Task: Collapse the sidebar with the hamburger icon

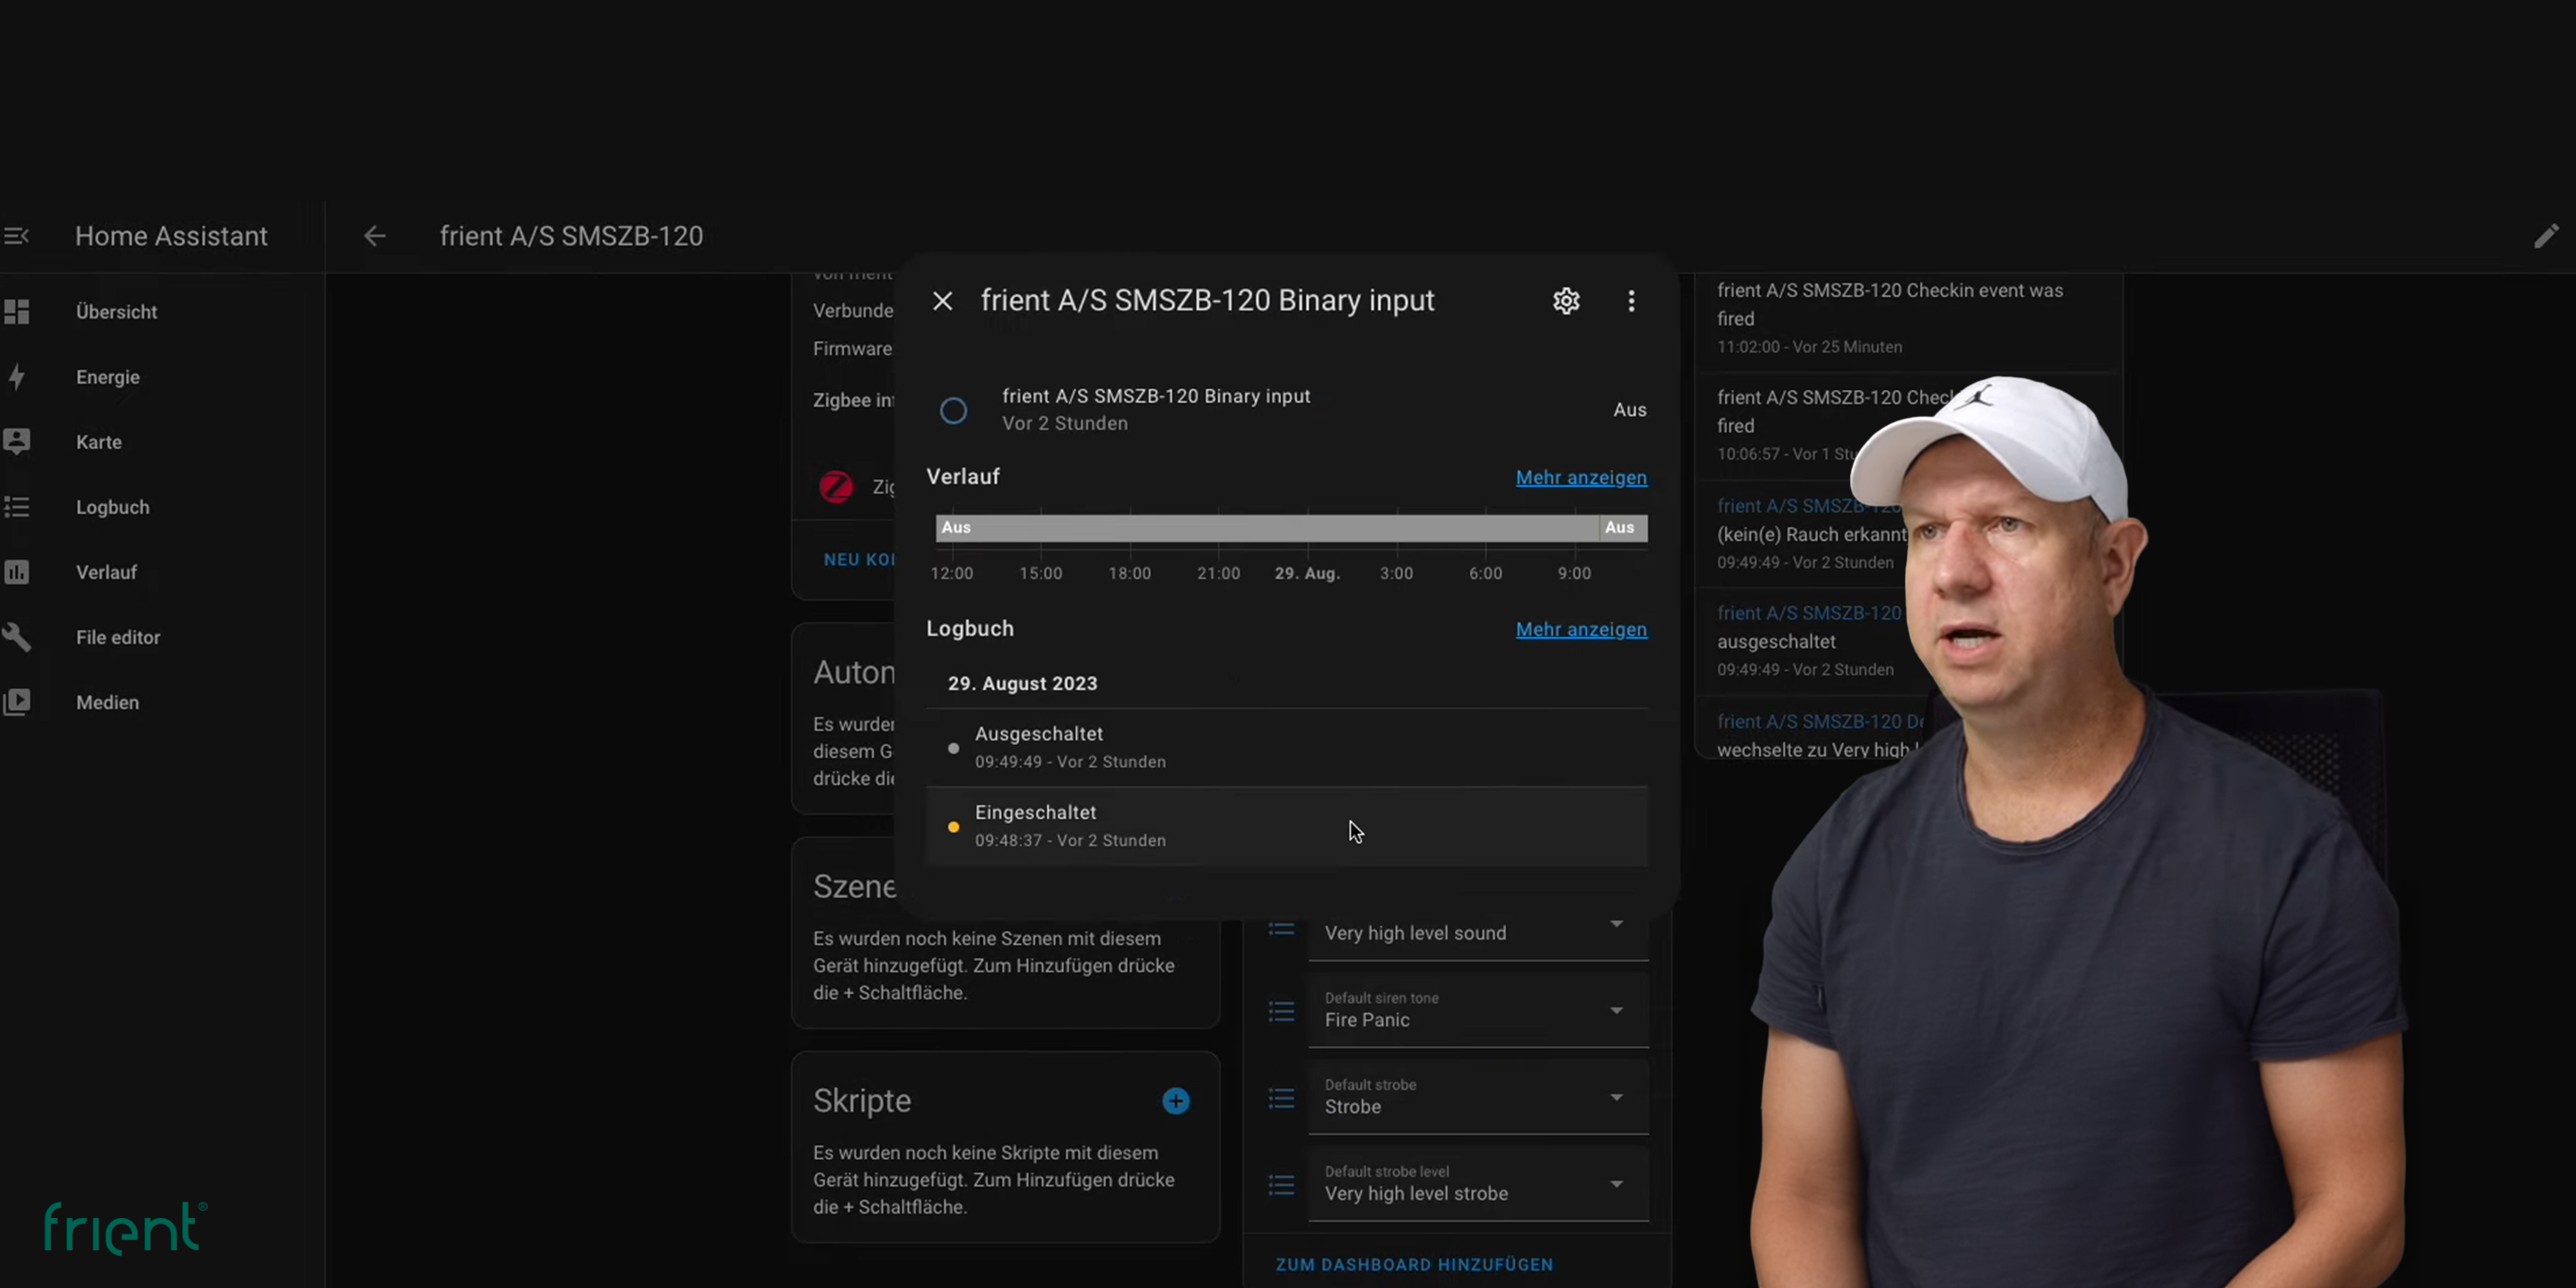Action: (17, 236)
